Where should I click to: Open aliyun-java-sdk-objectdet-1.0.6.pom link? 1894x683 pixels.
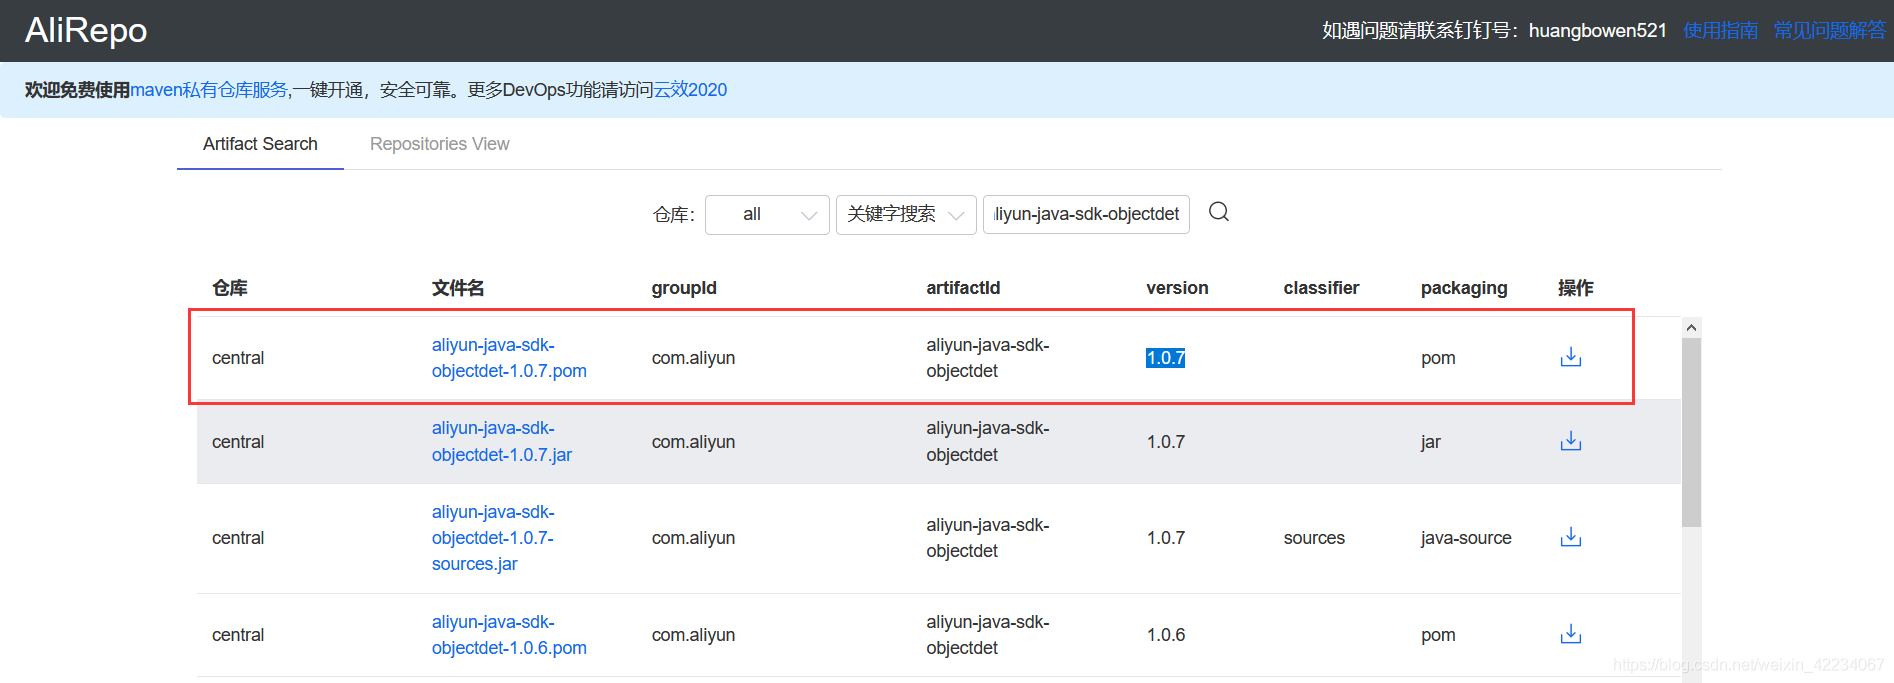(509, 635)
